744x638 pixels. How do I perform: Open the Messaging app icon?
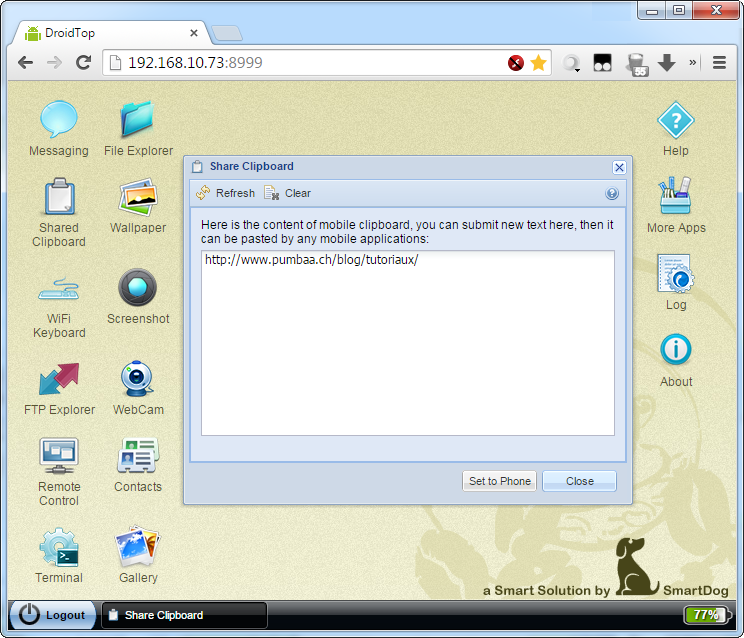(58, 121)
